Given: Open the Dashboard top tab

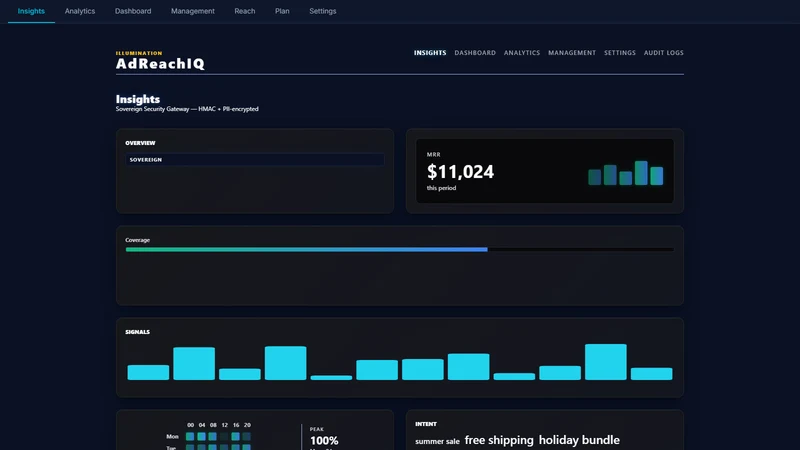Looking at the screenshot, I should pos(133,11).
